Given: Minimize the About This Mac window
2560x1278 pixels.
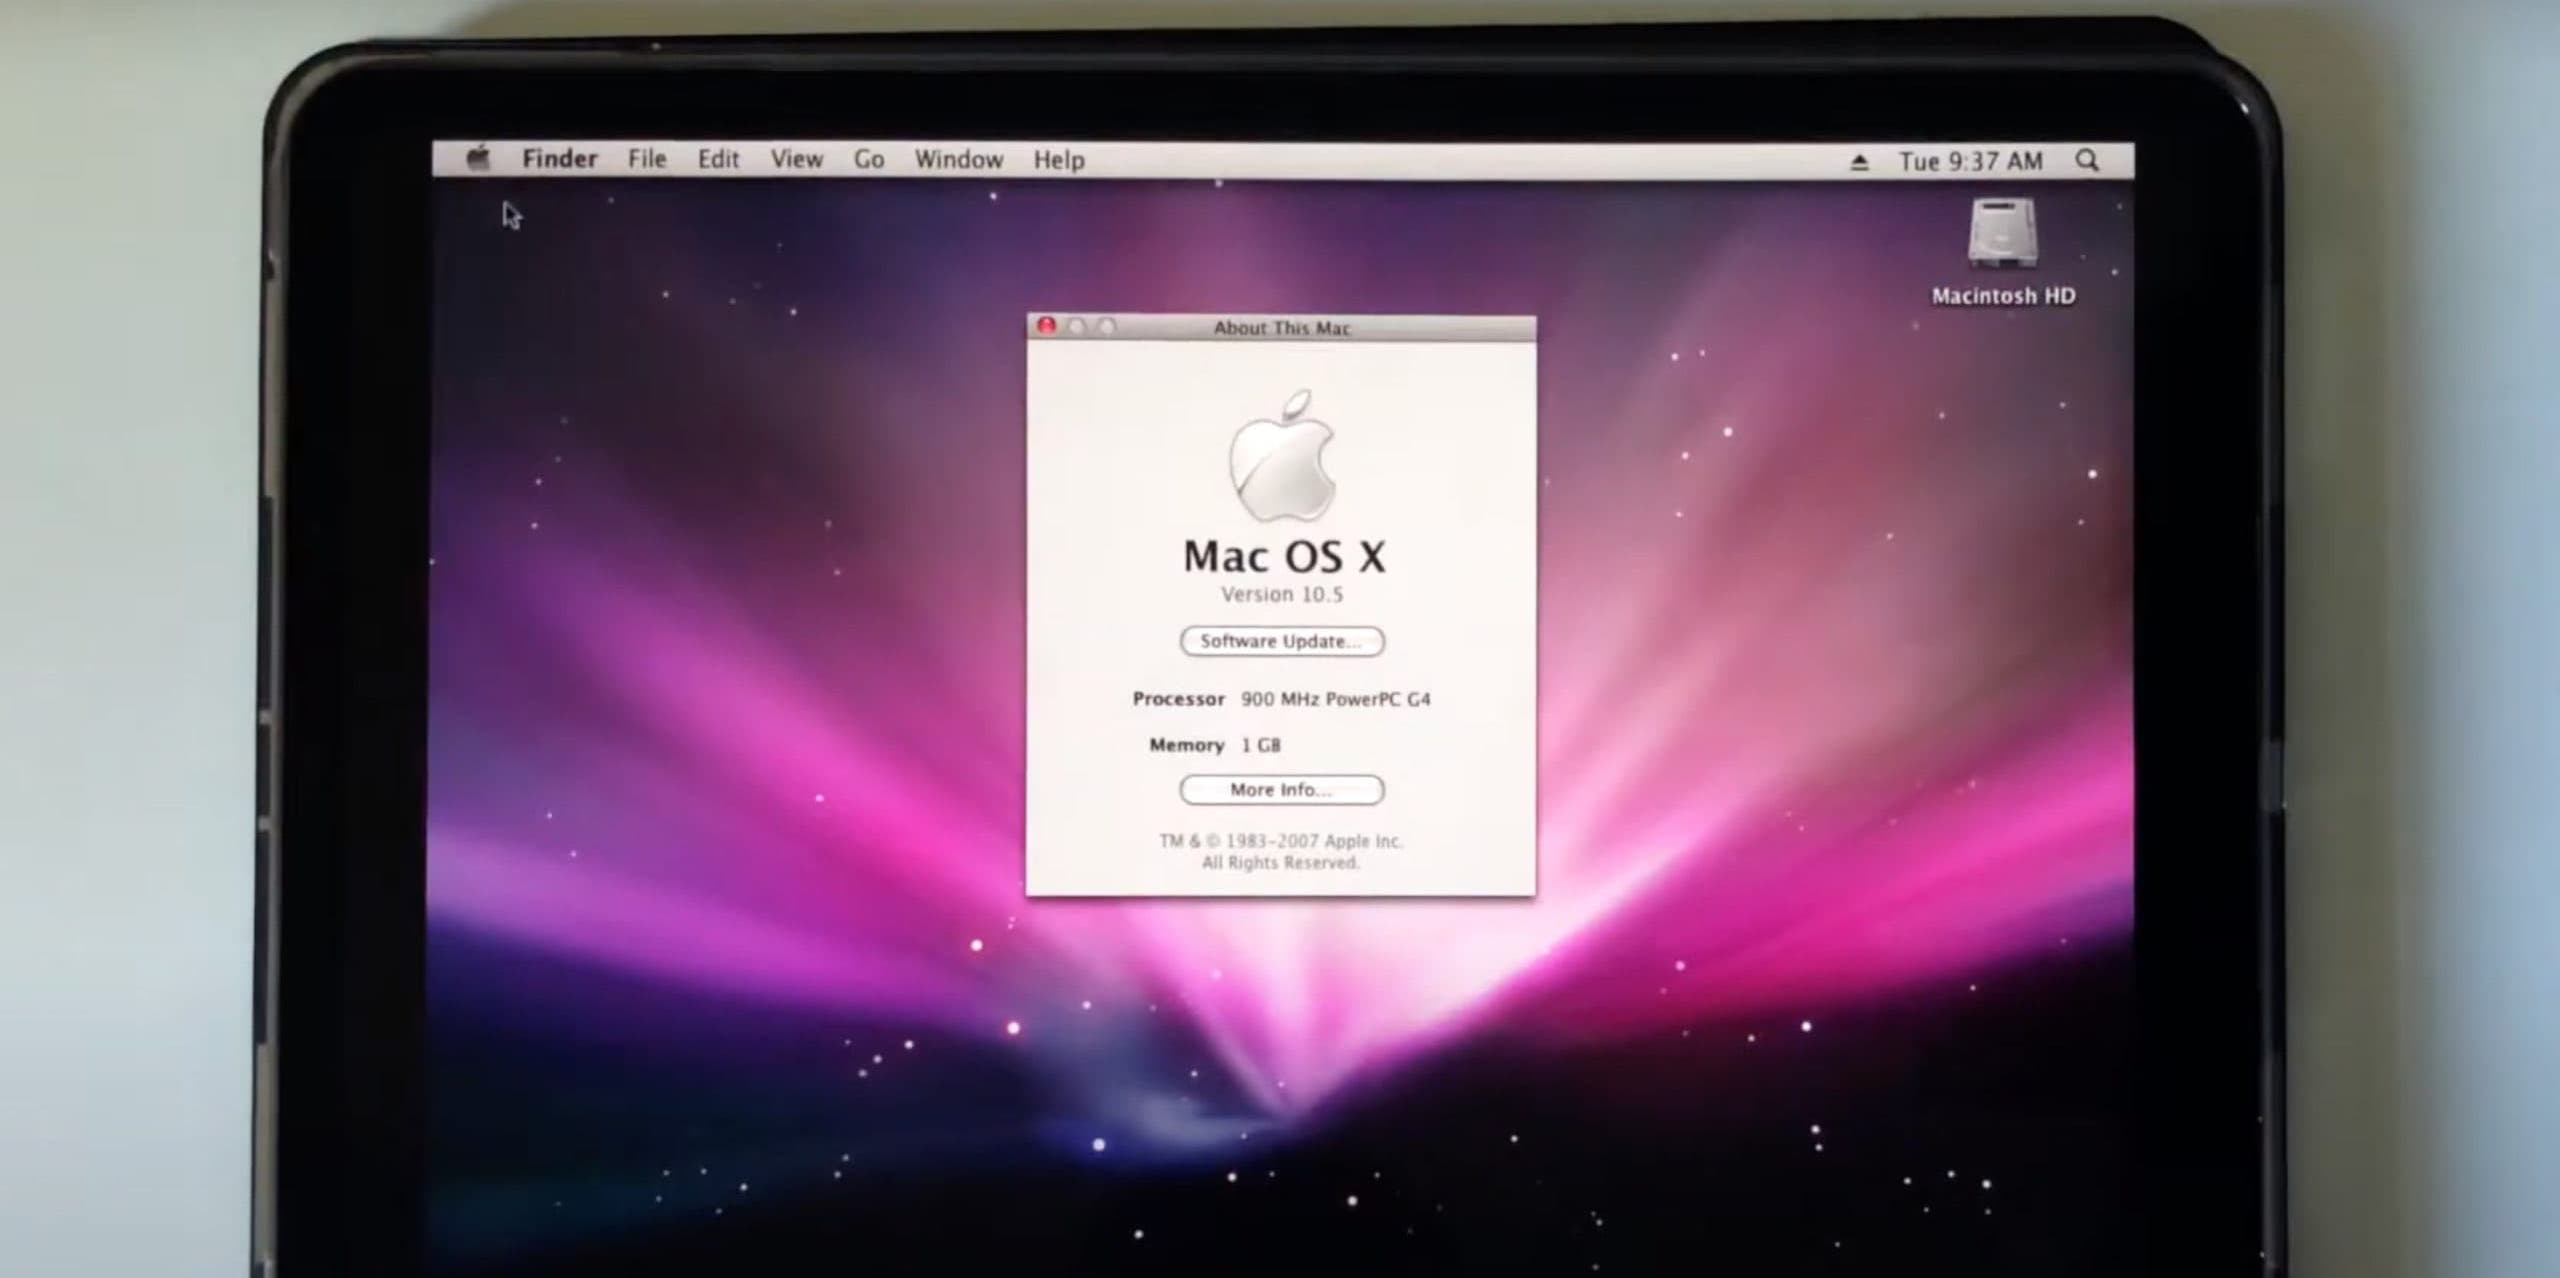Looking at the screenshot, I should (x=1077, y=326).
